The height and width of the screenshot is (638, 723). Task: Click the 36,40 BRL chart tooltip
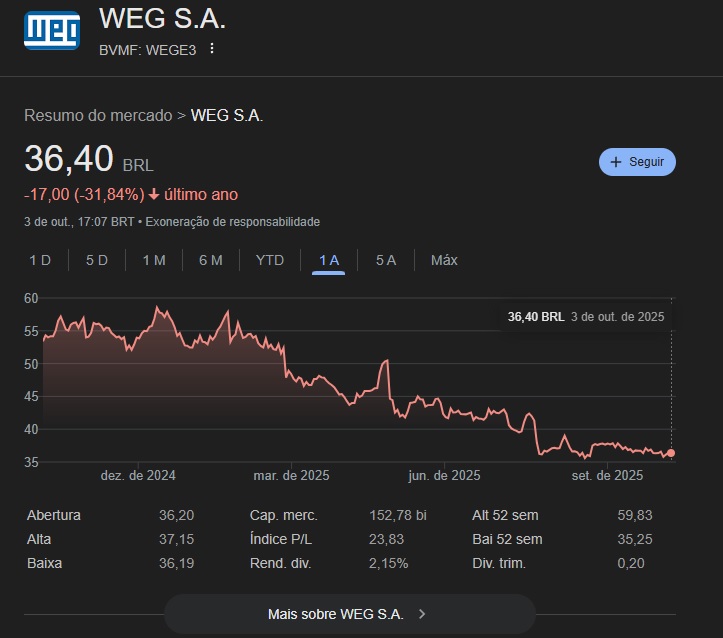point(586,317)
